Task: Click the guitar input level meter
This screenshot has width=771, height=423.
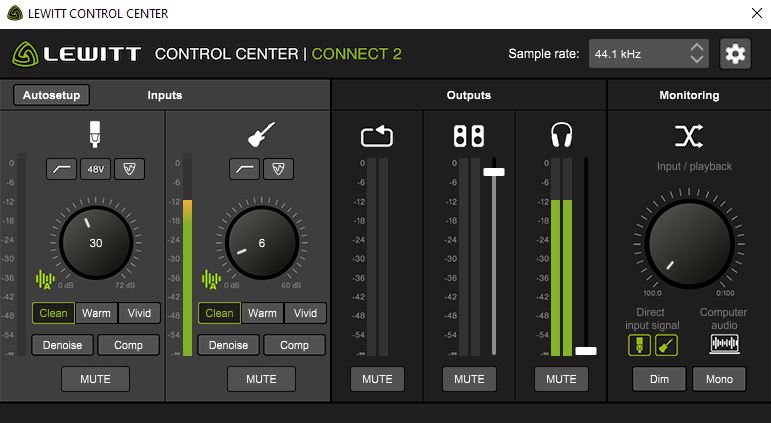Action: tap(187, 255)
